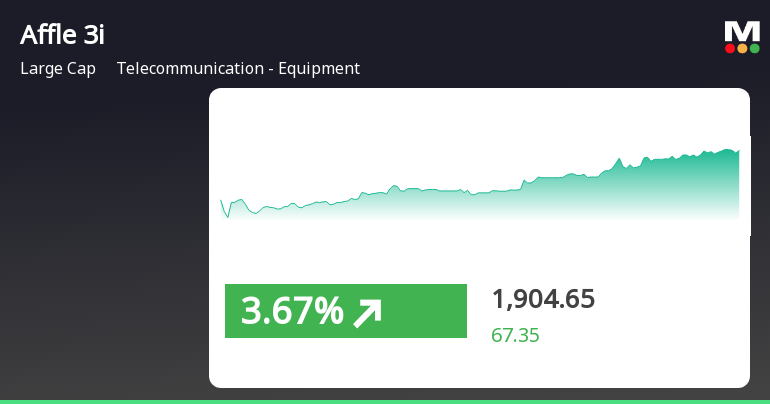This screenshot has height=404, width=770.
Task: Click the sharp spike in the price chart
Action: point(620,159)
